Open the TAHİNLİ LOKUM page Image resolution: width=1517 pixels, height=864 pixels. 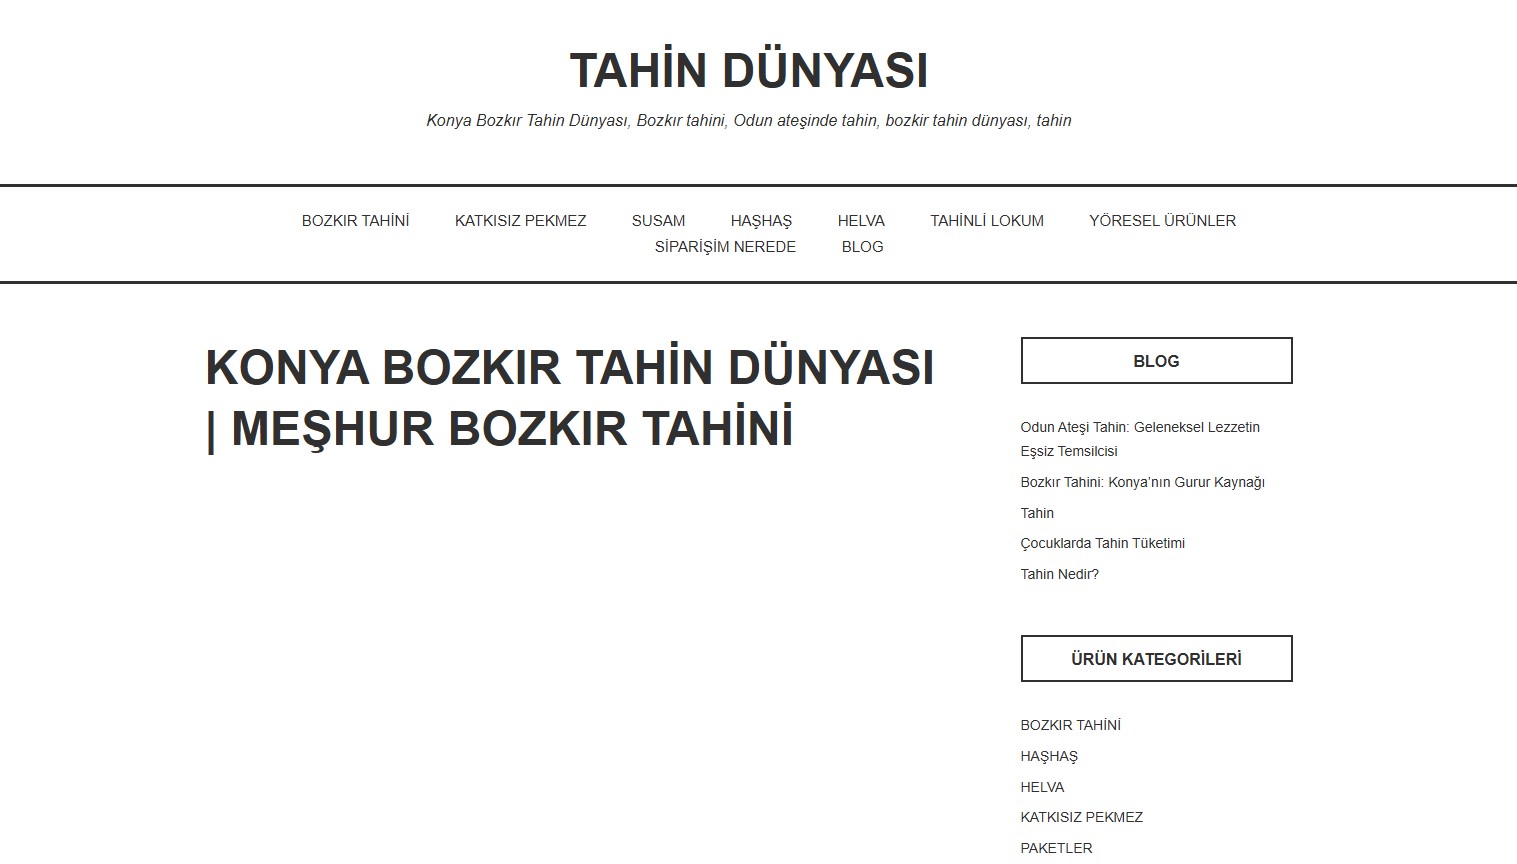986,220
